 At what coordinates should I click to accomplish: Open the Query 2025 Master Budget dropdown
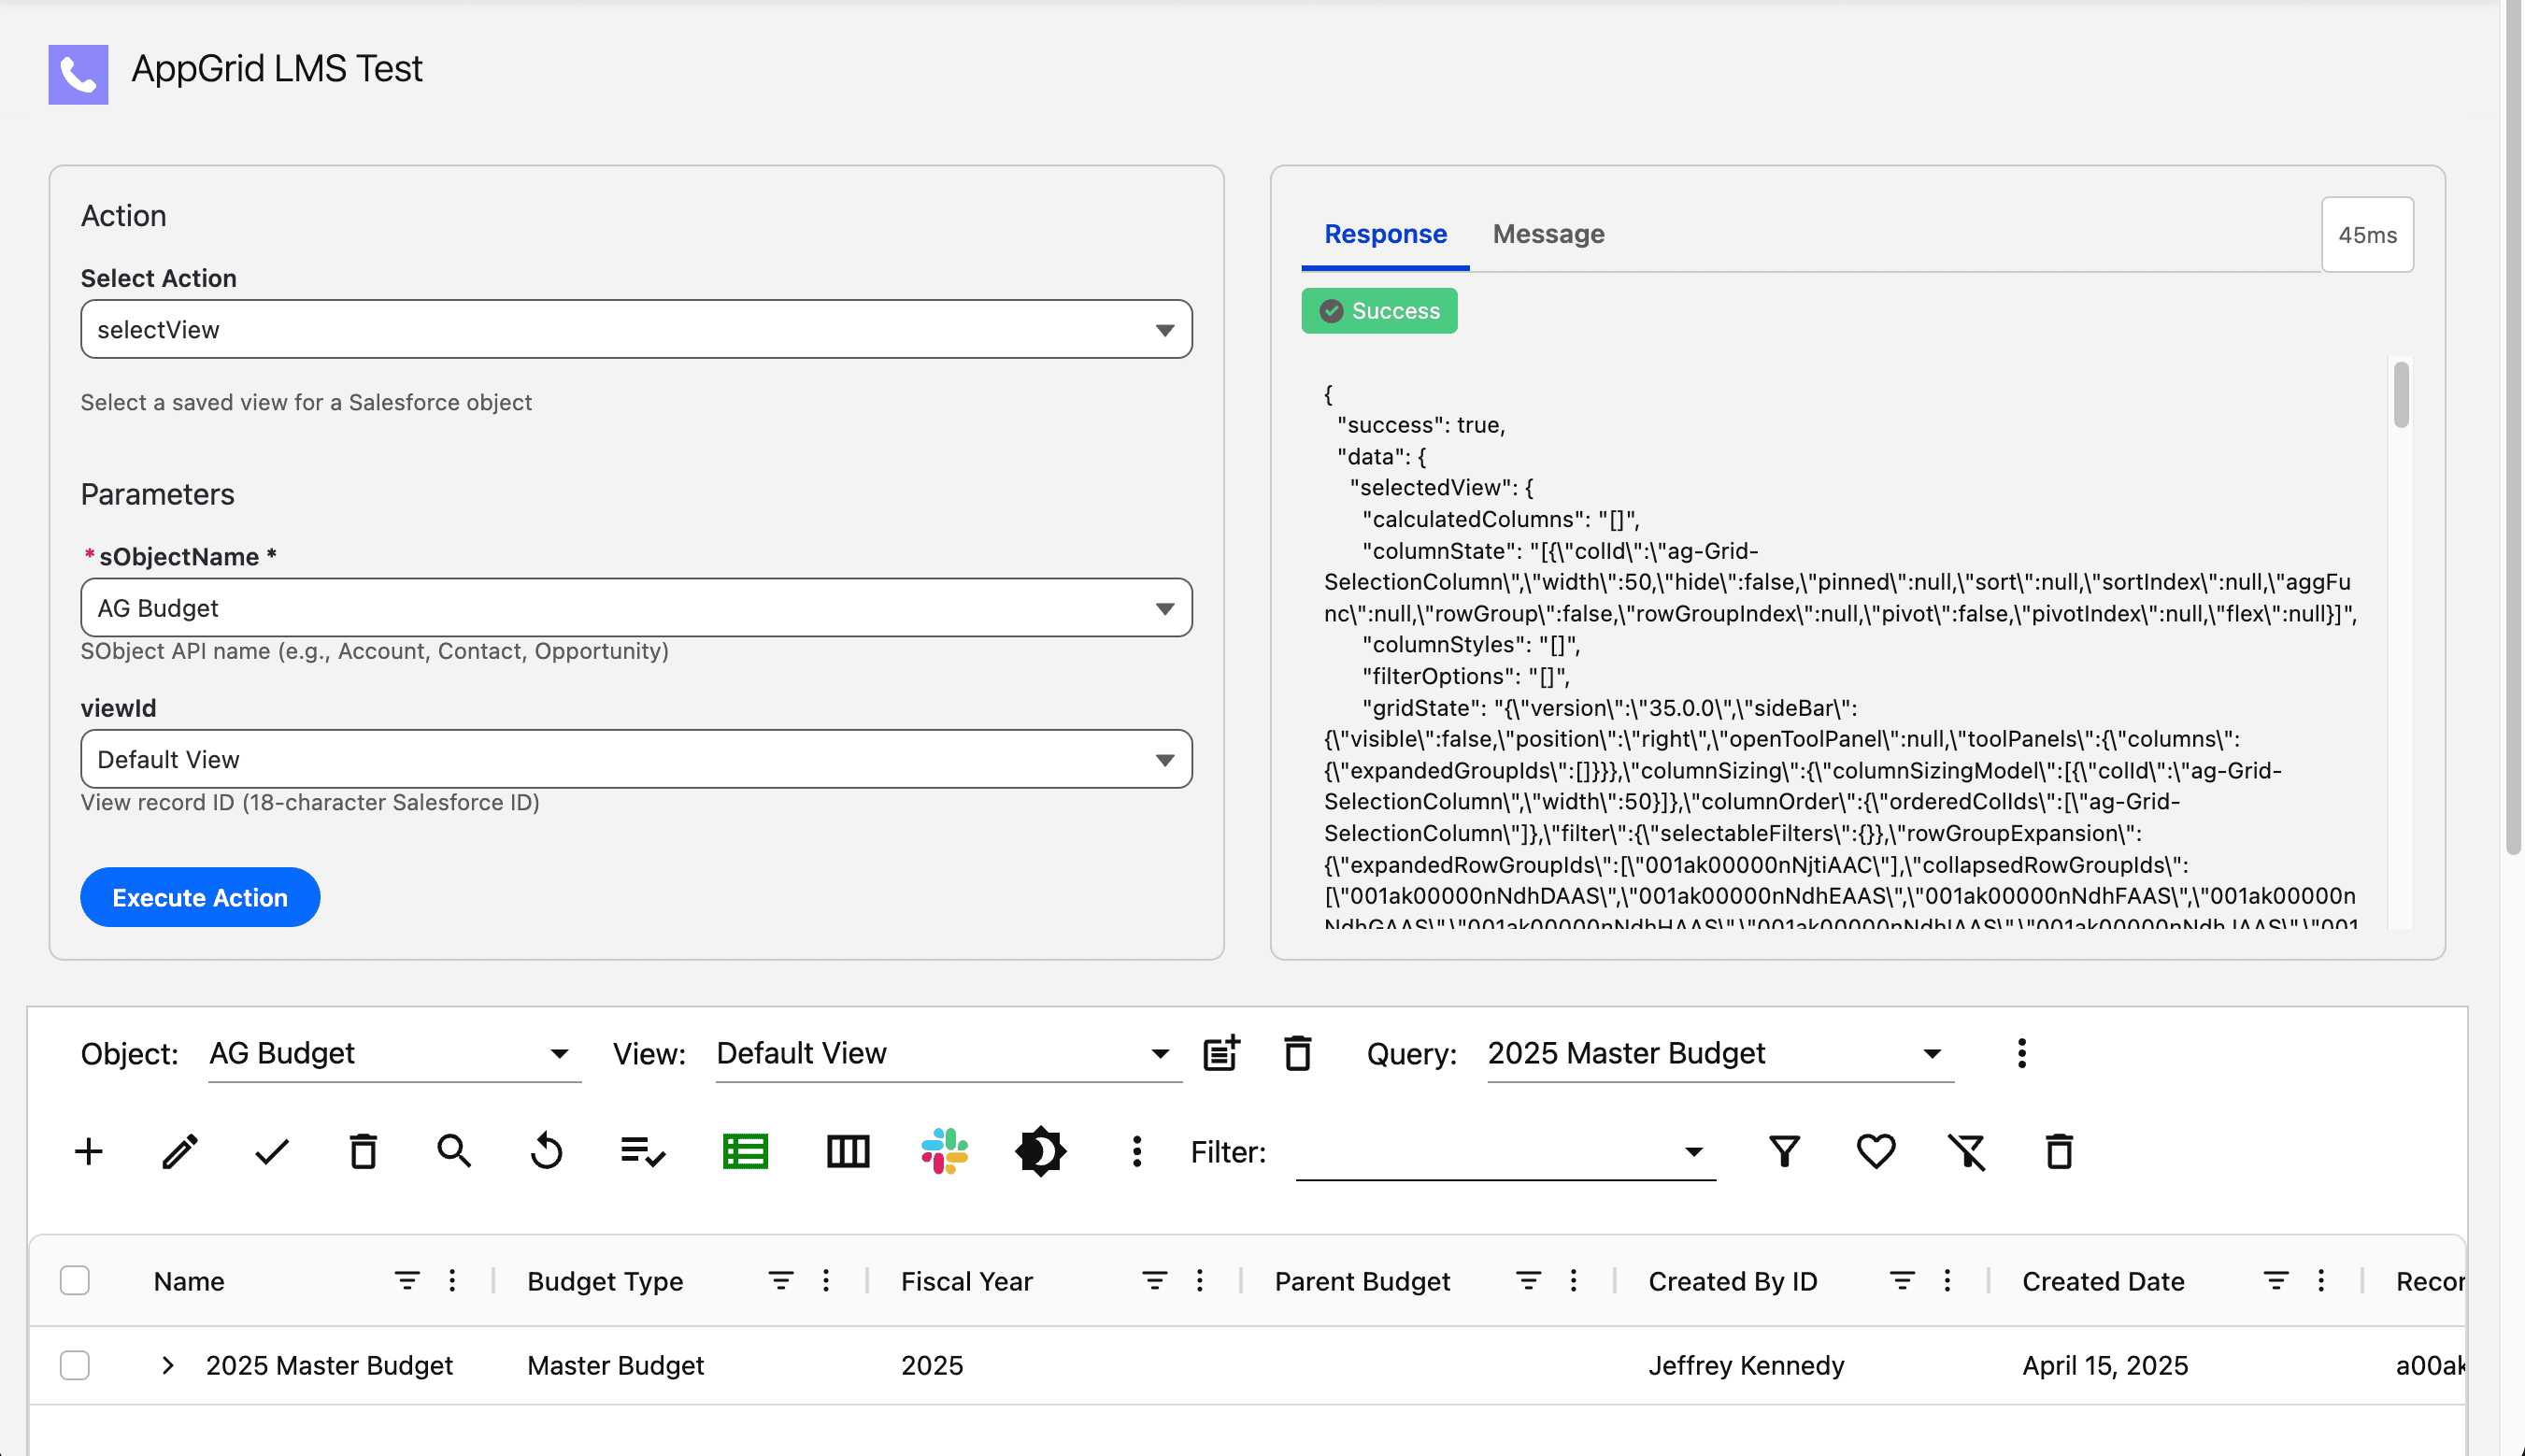coord(1719,1053)
